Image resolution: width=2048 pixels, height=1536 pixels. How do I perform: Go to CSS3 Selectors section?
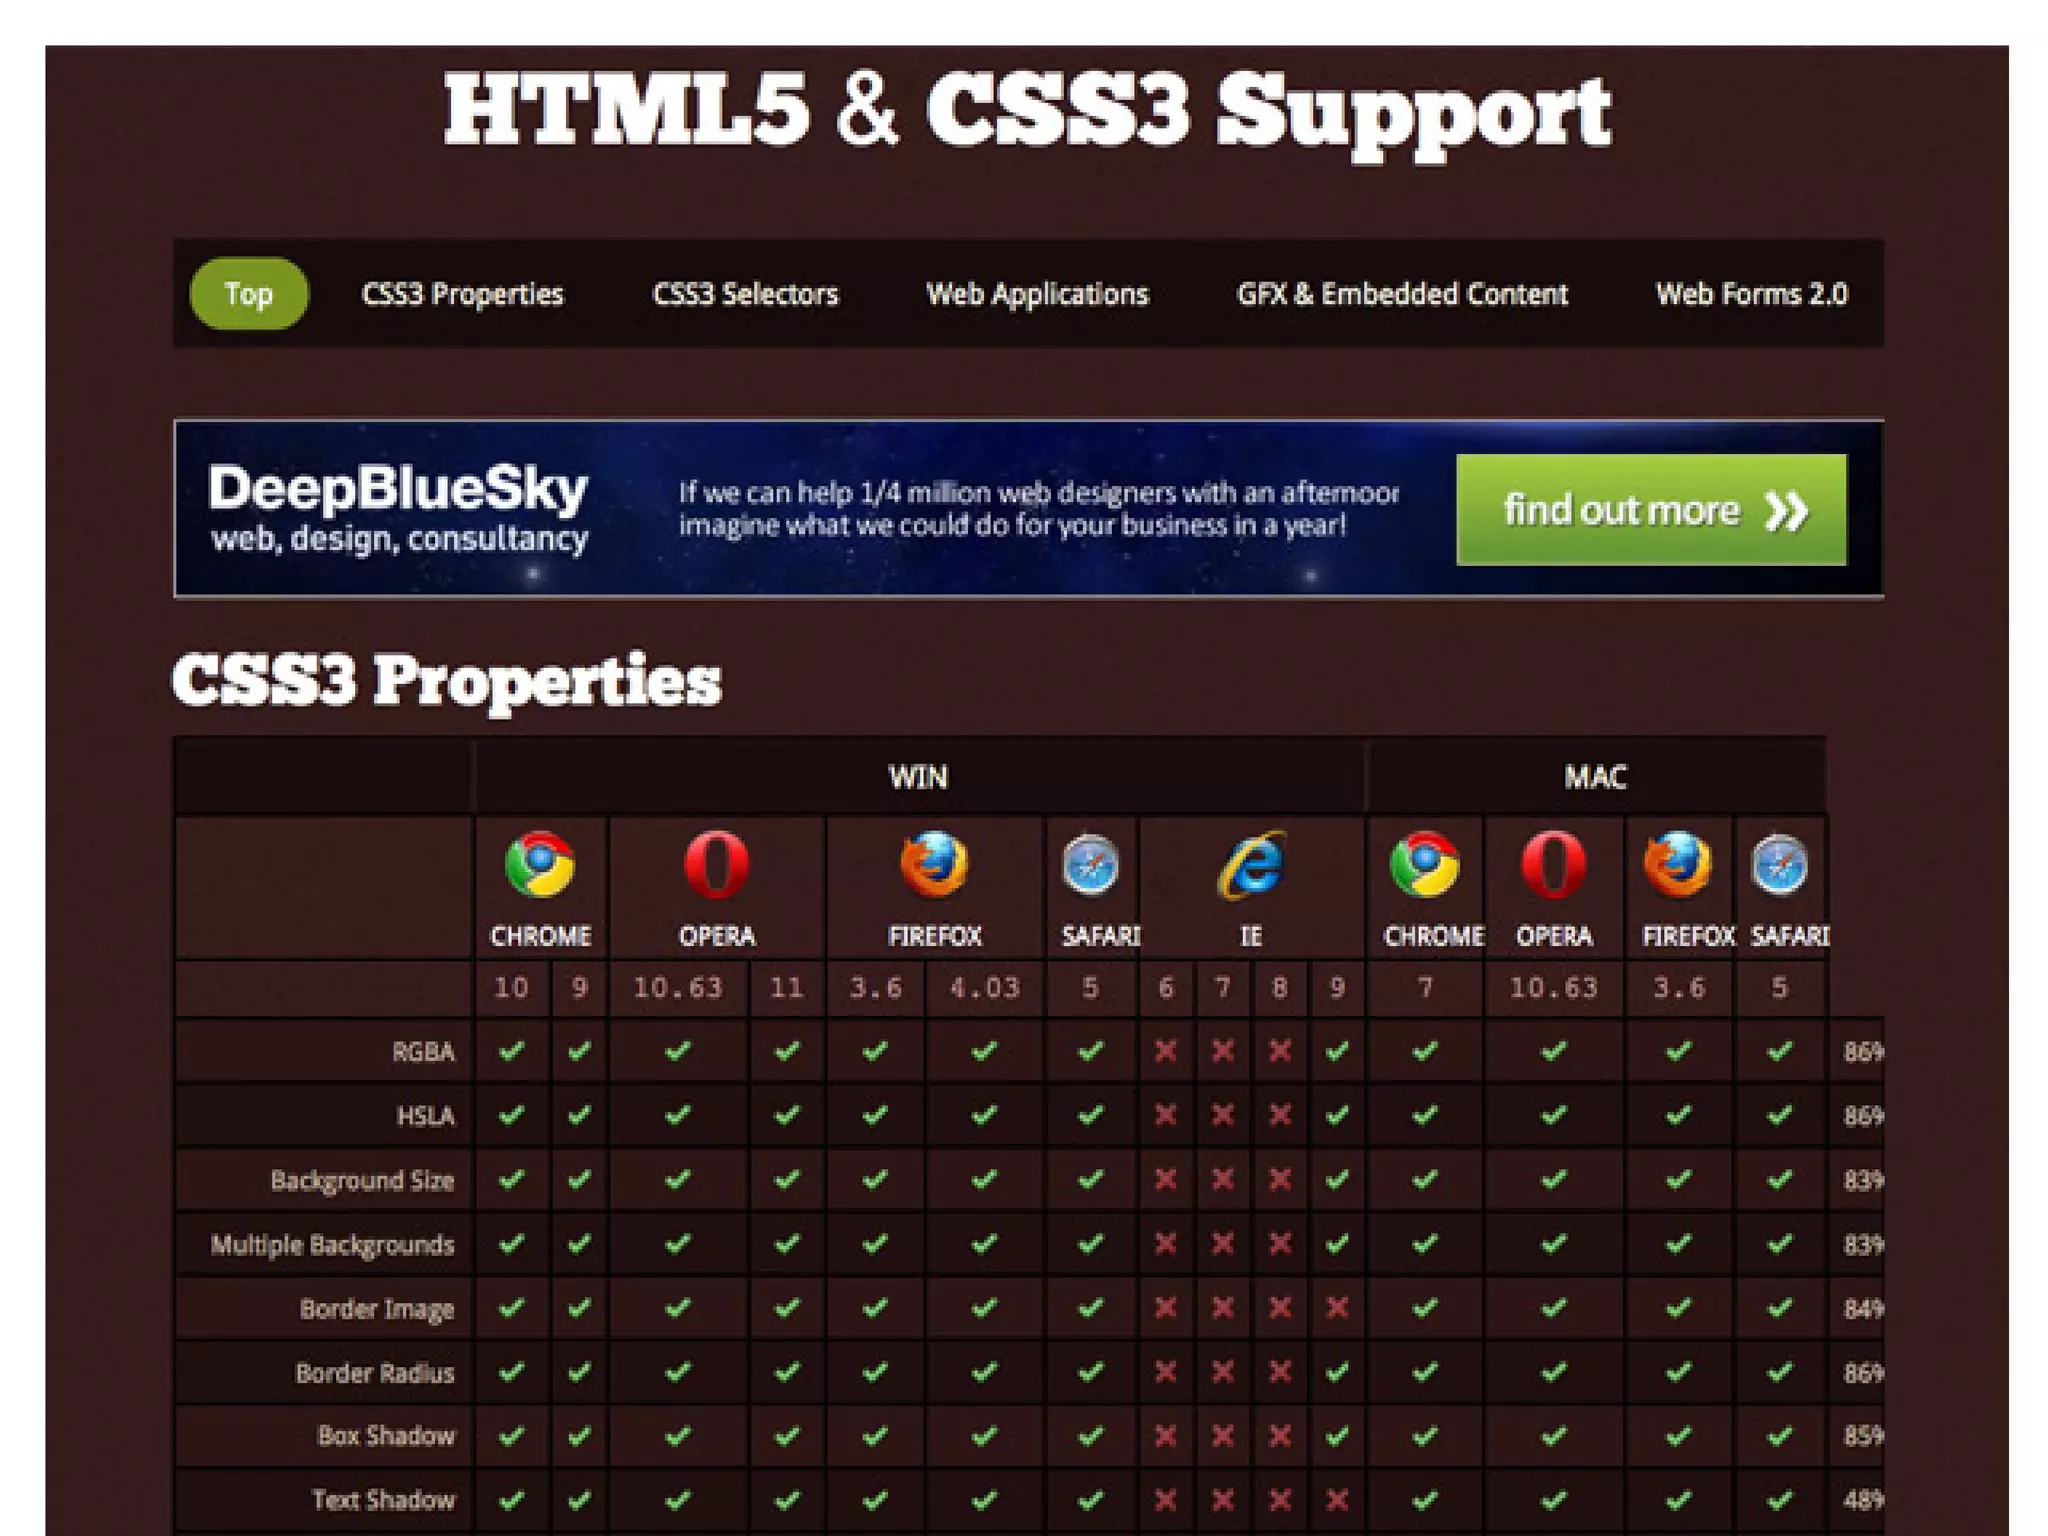pos(745,294)
